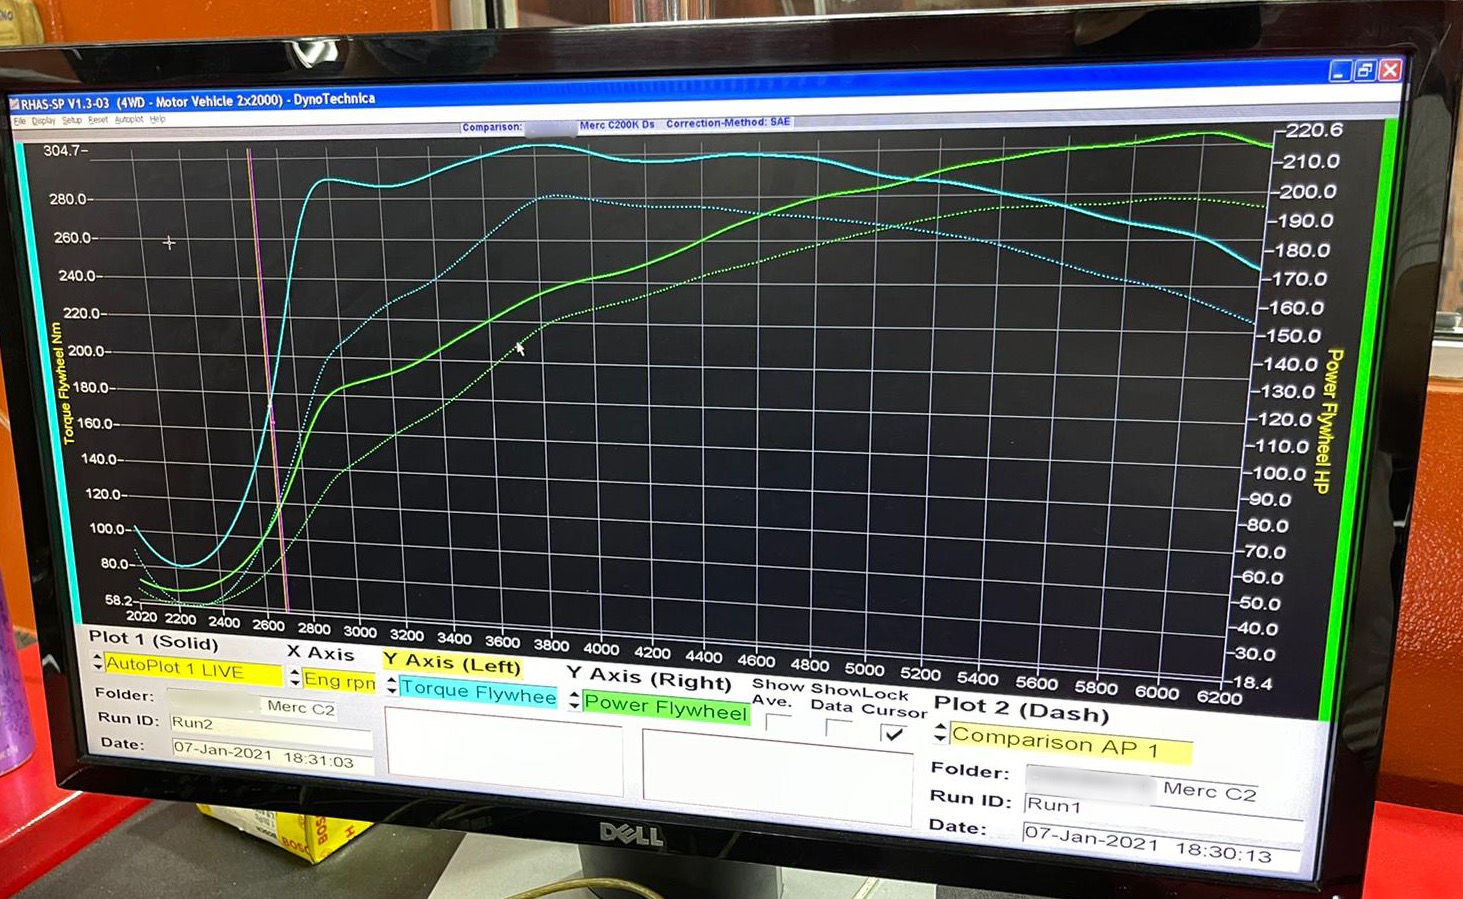Click the Torque Flywheel Nm axis label

pos(63,383)
